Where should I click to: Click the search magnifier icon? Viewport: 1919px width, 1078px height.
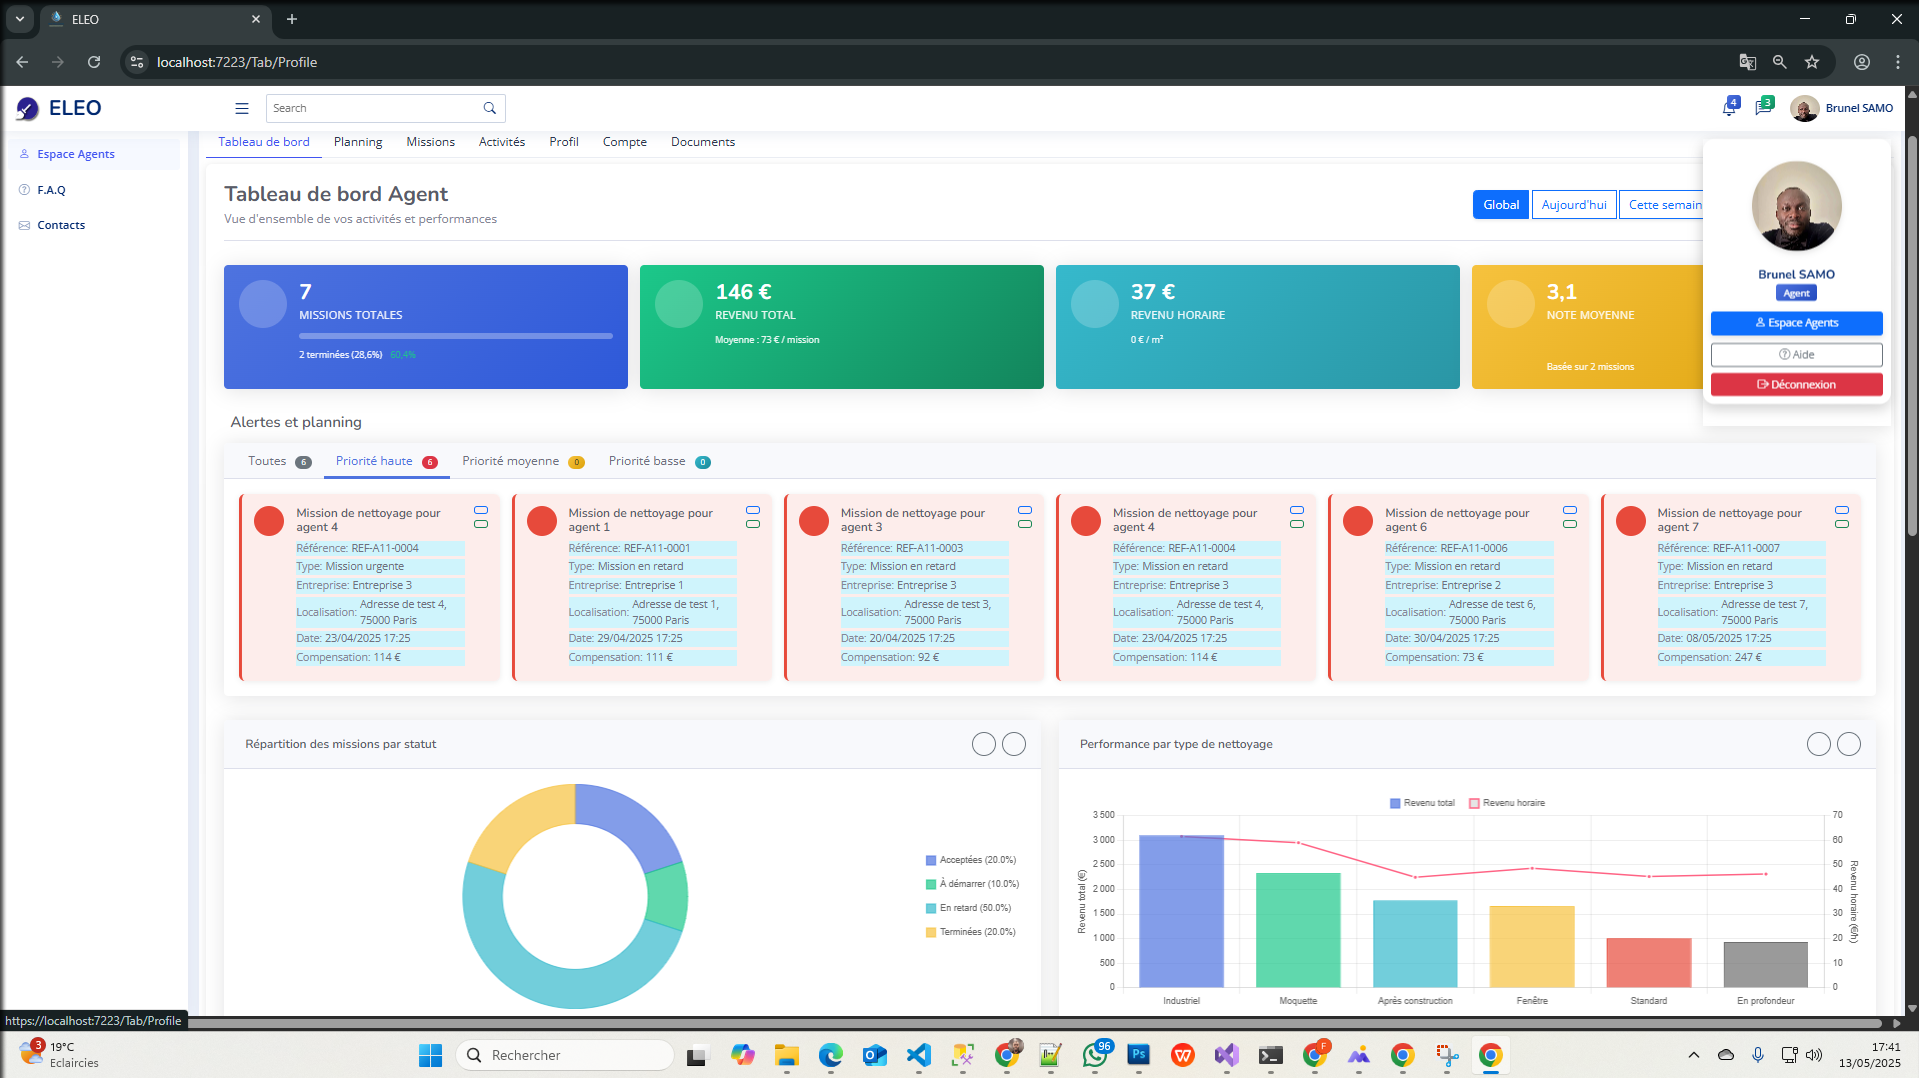coord(490,107)
